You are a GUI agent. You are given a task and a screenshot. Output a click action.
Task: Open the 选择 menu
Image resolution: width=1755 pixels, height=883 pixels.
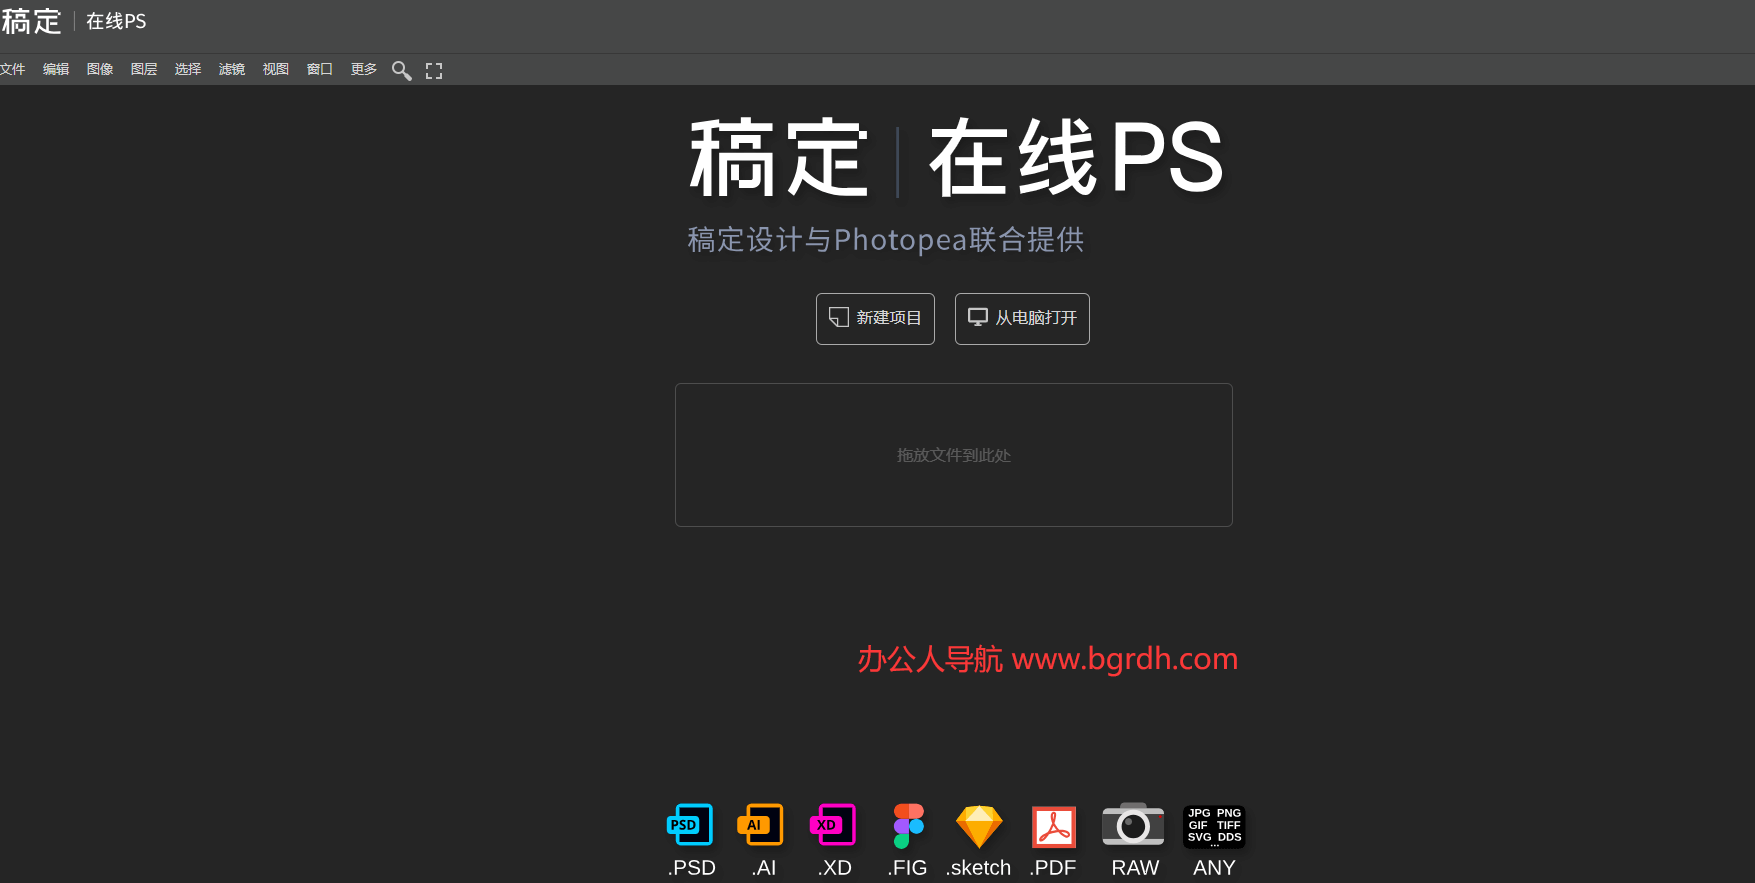188,69
